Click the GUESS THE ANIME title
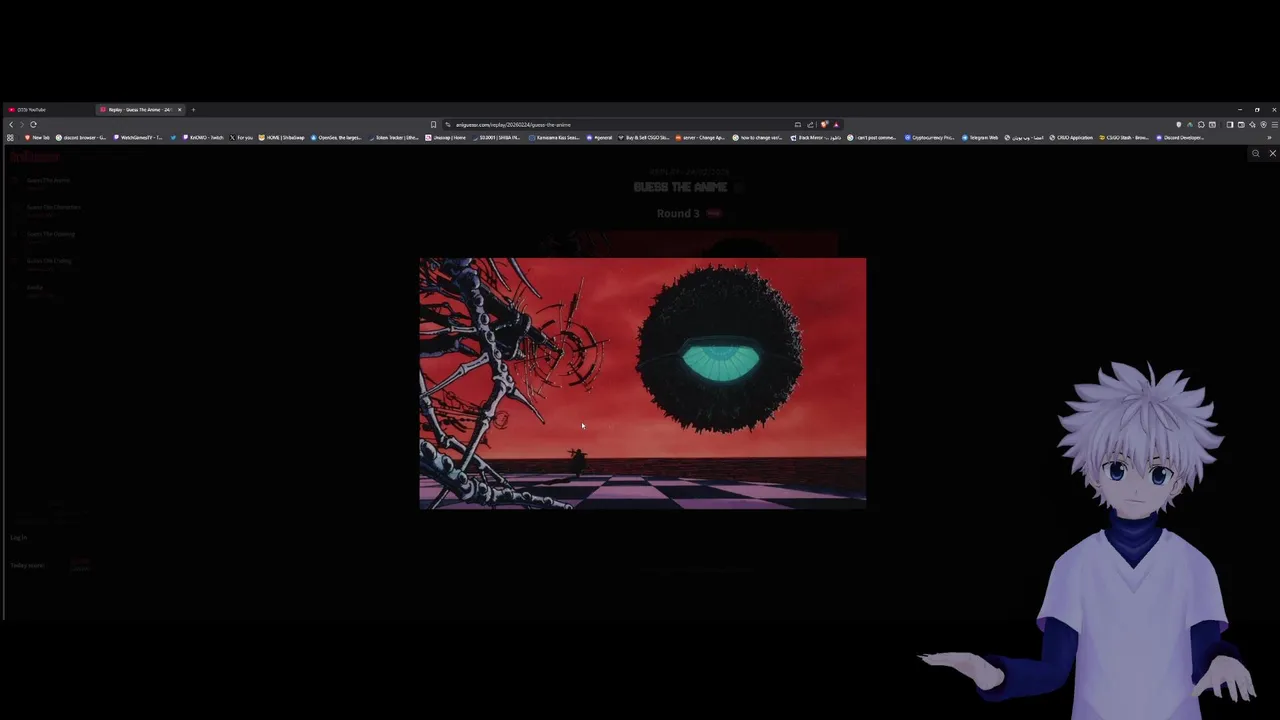 pos(681,187)
